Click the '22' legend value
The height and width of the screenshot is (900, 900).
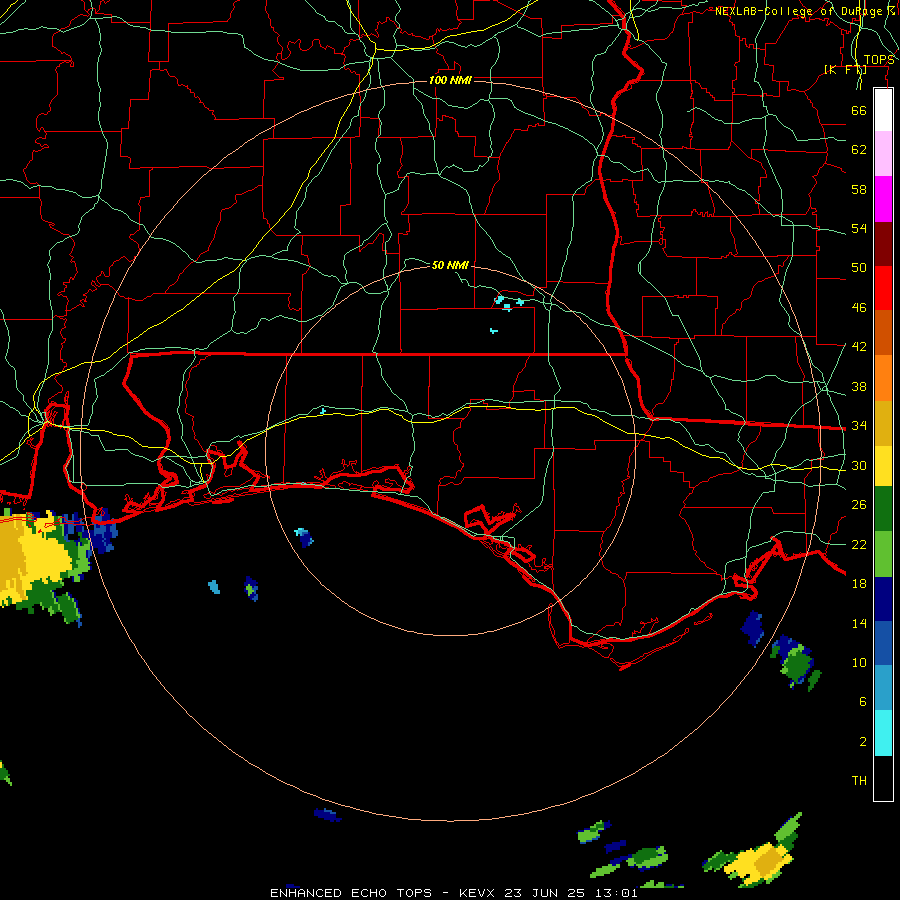coord(859,544)
